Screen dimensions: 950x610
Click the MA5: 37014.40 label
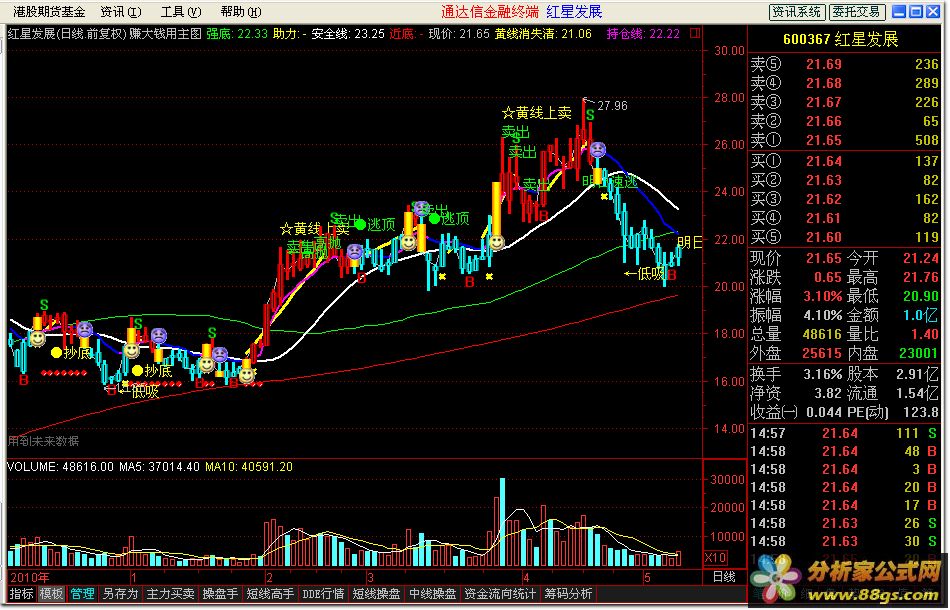point(159,467)
